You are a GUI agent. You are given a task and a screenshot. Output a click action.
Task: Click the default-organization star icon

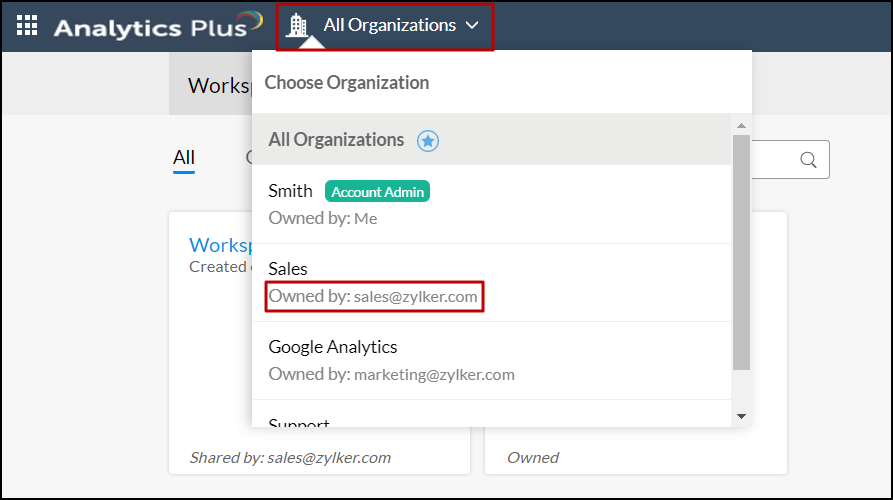(428, 141)
